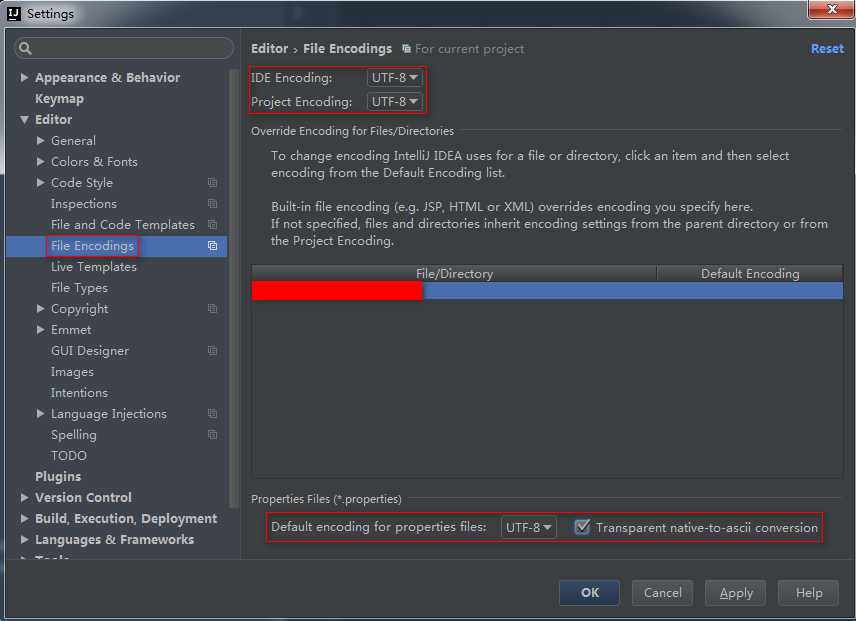
Task: Click project-level icon beside GUI Designer
Action: point(213,351)
